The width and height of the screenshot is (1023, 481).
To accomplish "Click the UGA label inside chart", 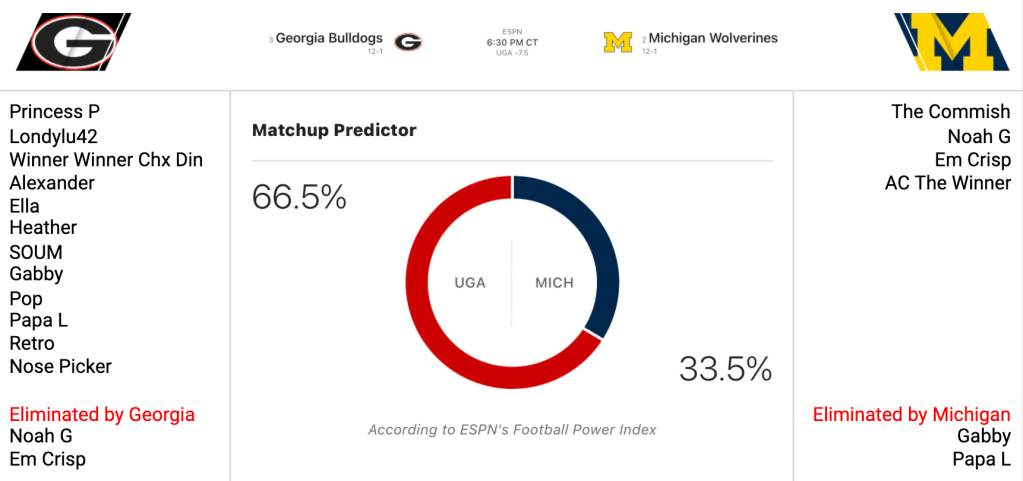I will 470,283.
